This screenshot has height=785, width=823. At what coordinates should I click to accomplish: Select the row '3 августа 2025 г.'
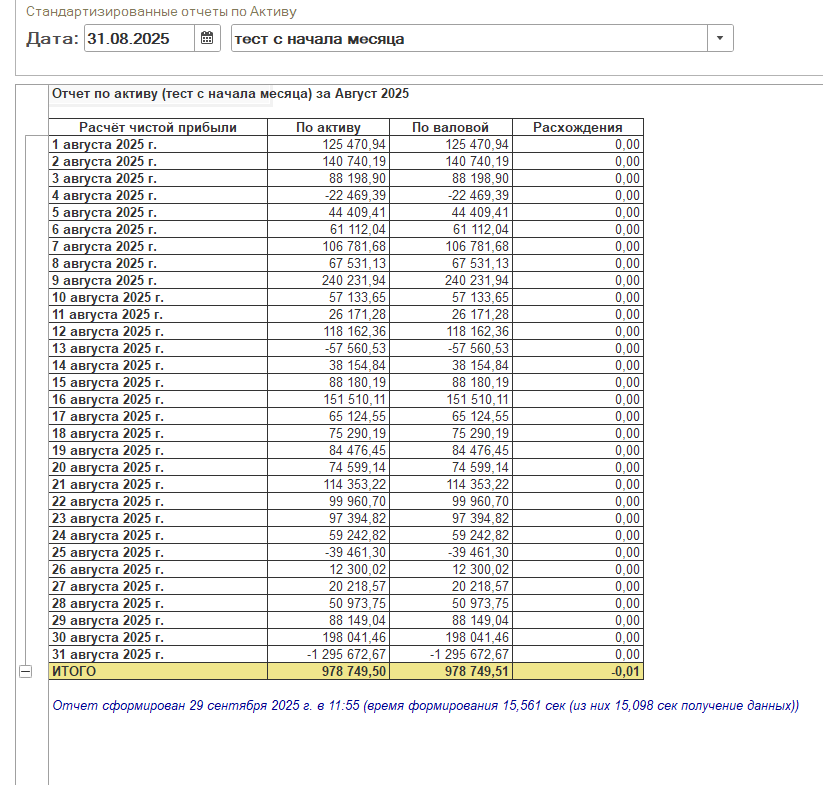click(346, 178)
